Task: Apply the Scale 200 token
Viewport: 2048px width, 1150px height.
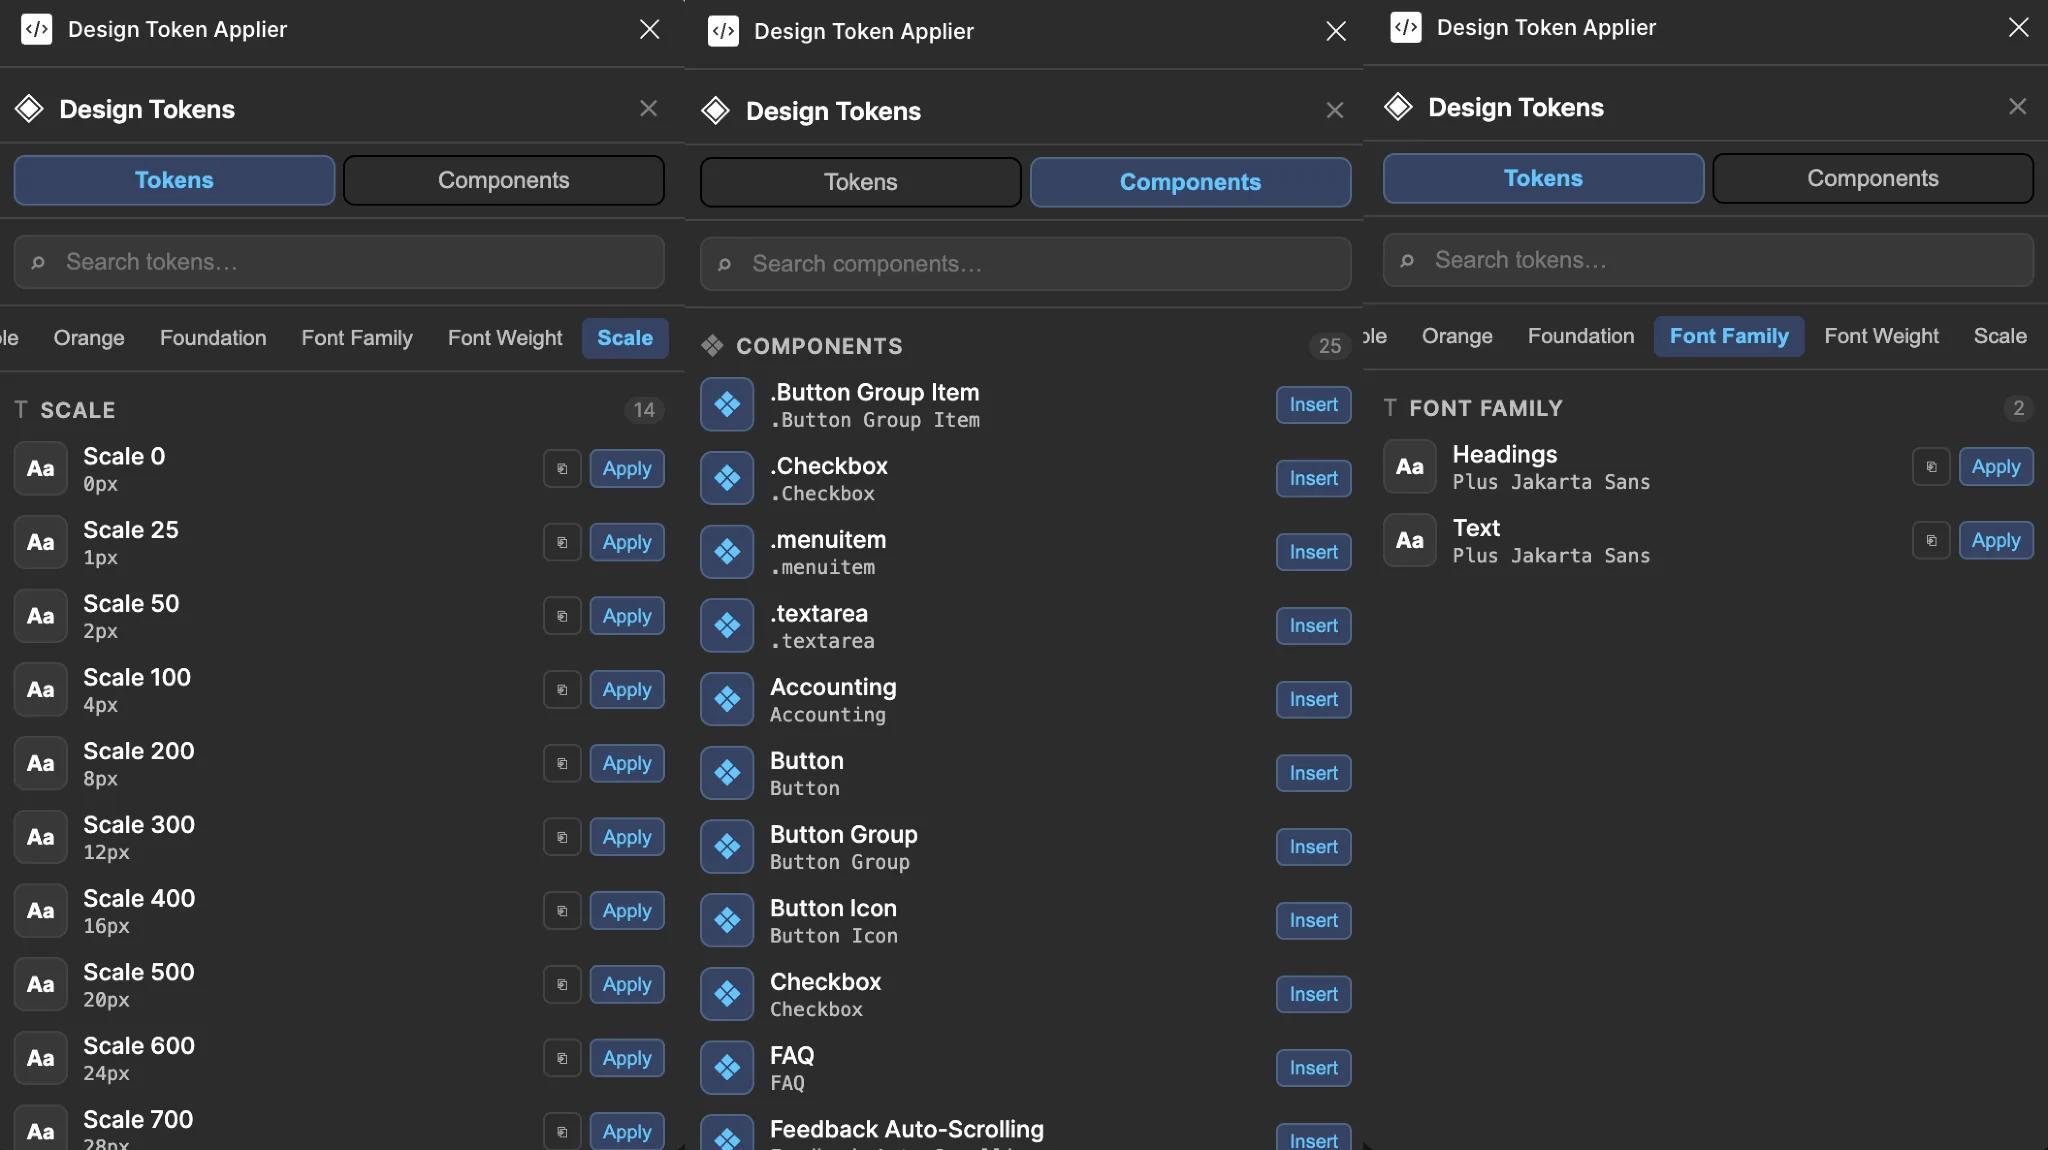Action: pyautogui.click(x=627, y=764)
